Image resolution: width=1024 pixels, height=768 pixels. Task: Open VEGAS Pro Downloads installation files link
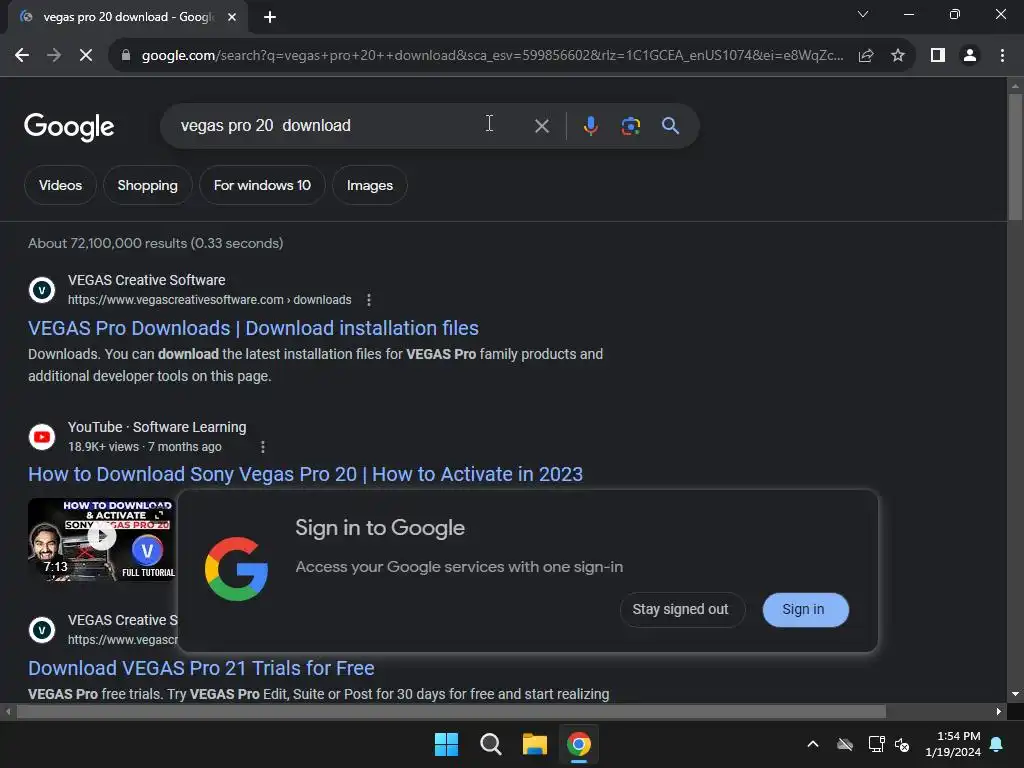tap(253, 328)
